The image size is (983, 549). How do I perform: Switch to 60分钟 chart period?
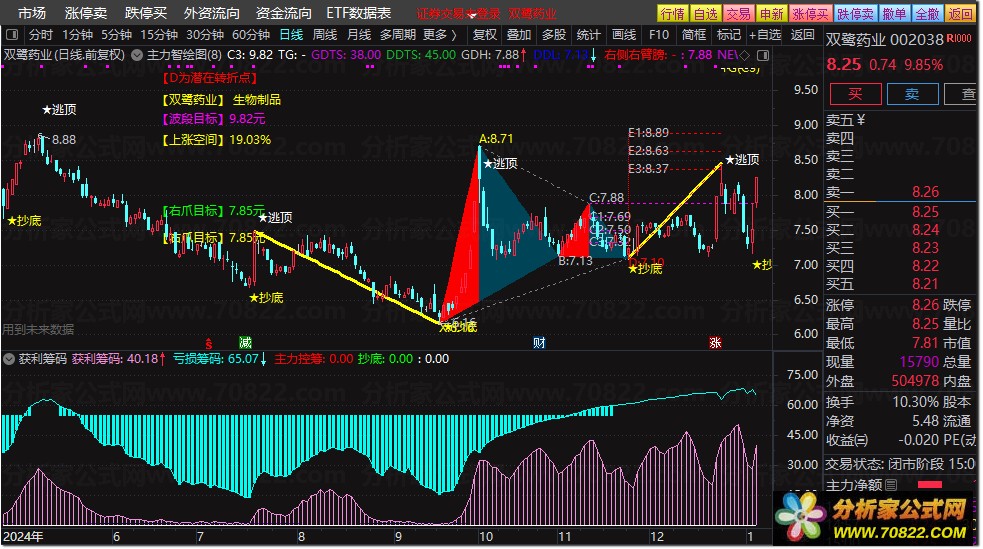(x=251, y=35)
